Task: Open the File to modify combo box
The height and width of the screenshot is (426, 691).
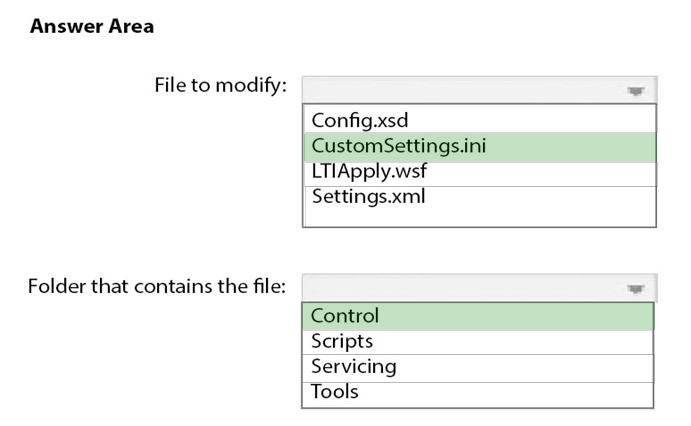Action: click(x=479, y=90)
